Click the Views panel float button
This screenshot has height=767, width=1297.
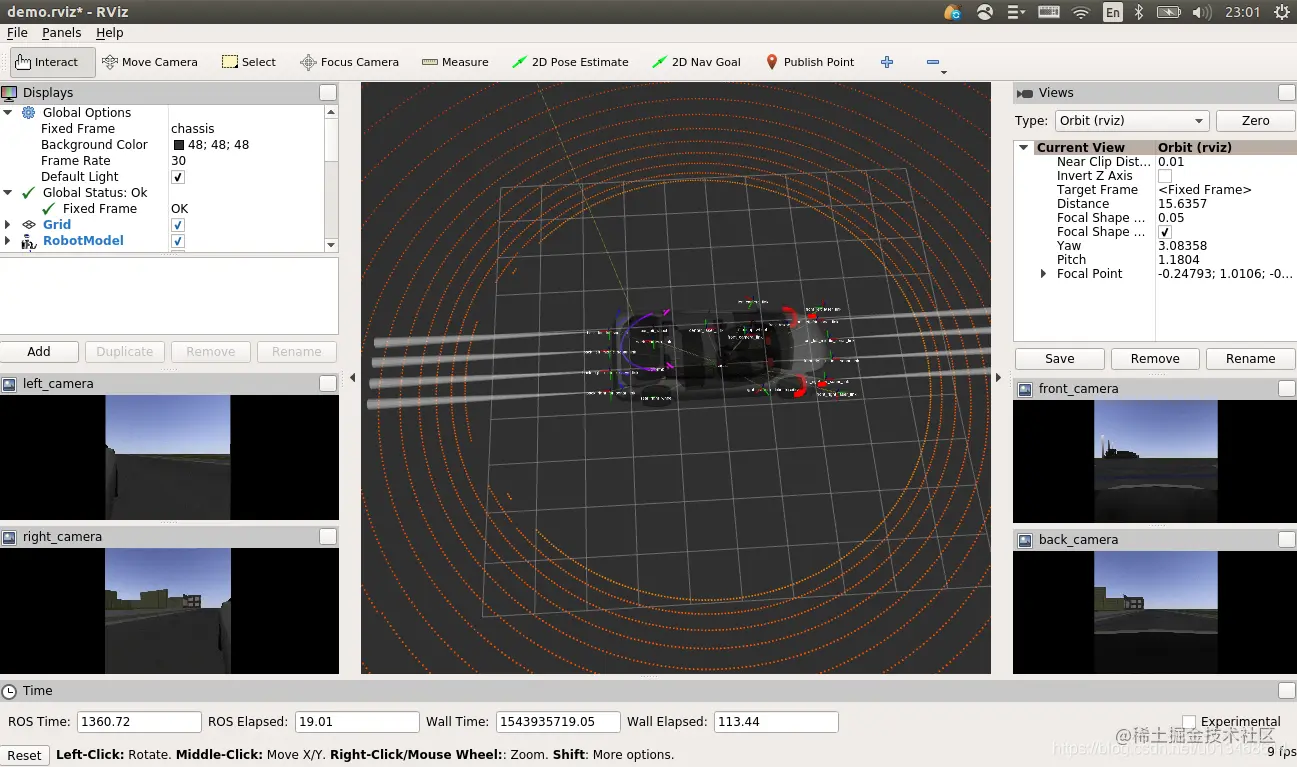[x=1287, y=93]
